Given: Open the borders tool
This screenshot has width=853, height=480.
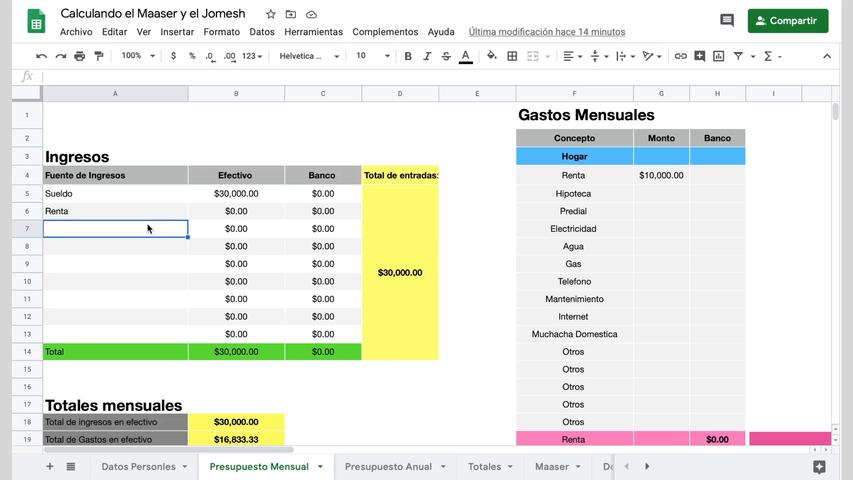Looking at the screenshot, I should click(x=512, y=56).
